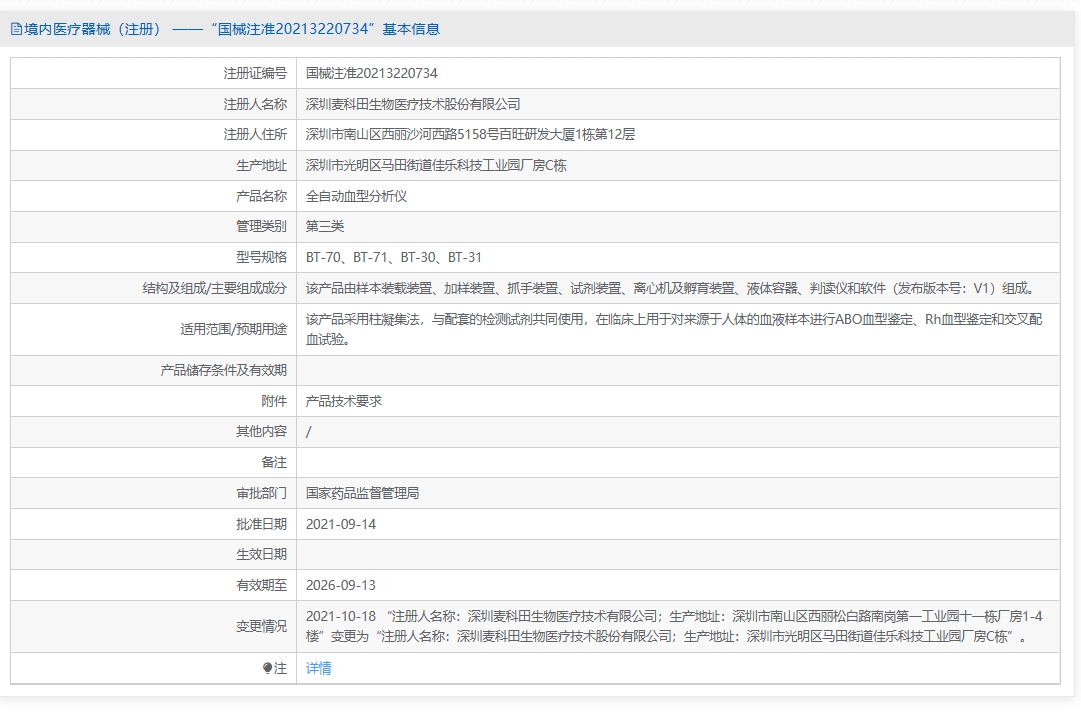
Task: Select the value 第三类
Action: click(x=325, y=226)
